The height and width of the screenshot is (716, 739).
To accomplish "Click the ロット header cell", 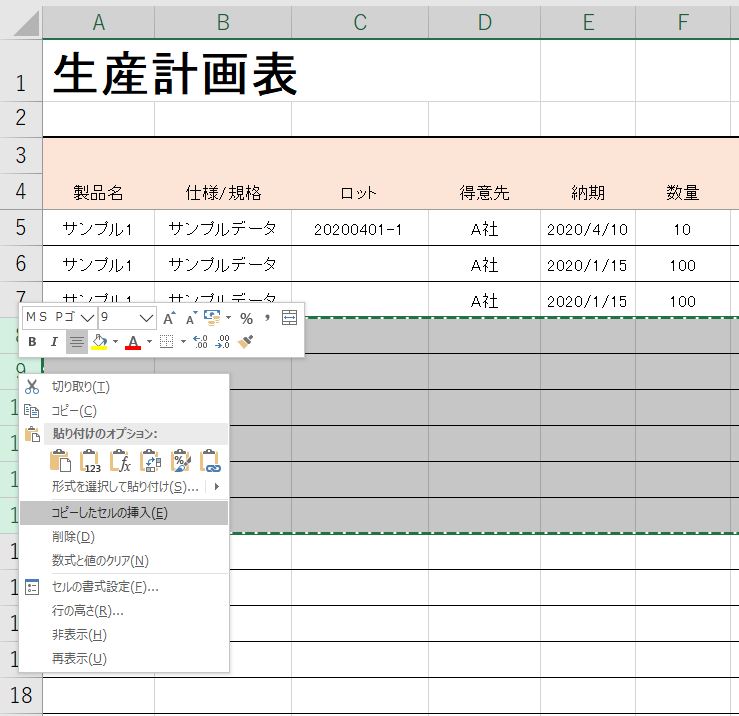I will click(360, 192).
